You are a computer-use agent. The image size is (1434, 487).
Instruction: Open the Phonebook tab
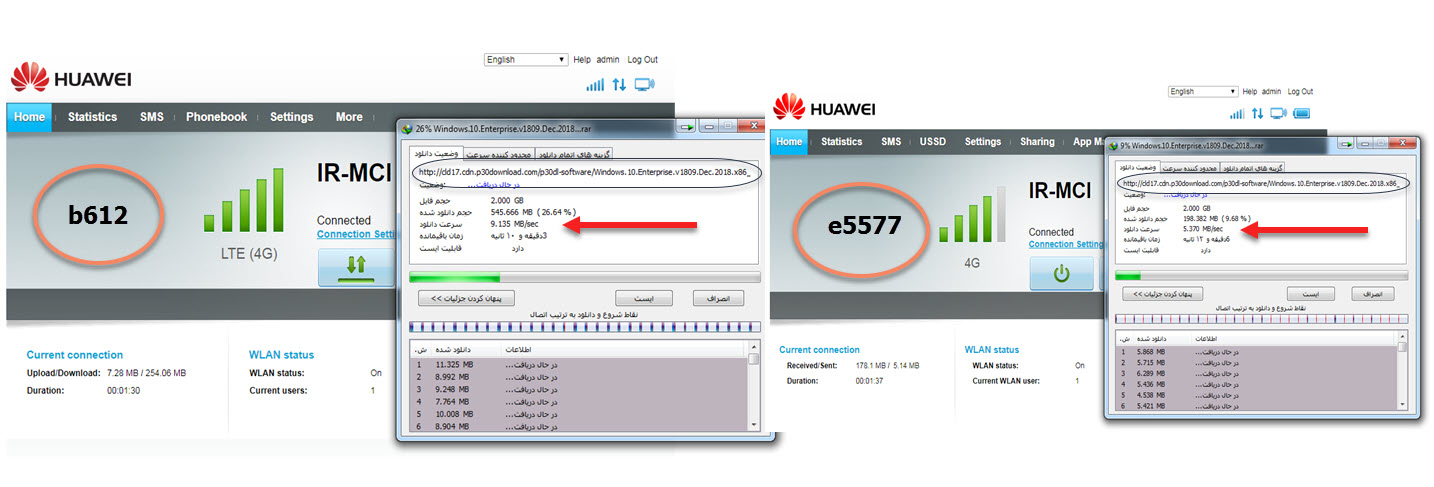coord(216,117)
